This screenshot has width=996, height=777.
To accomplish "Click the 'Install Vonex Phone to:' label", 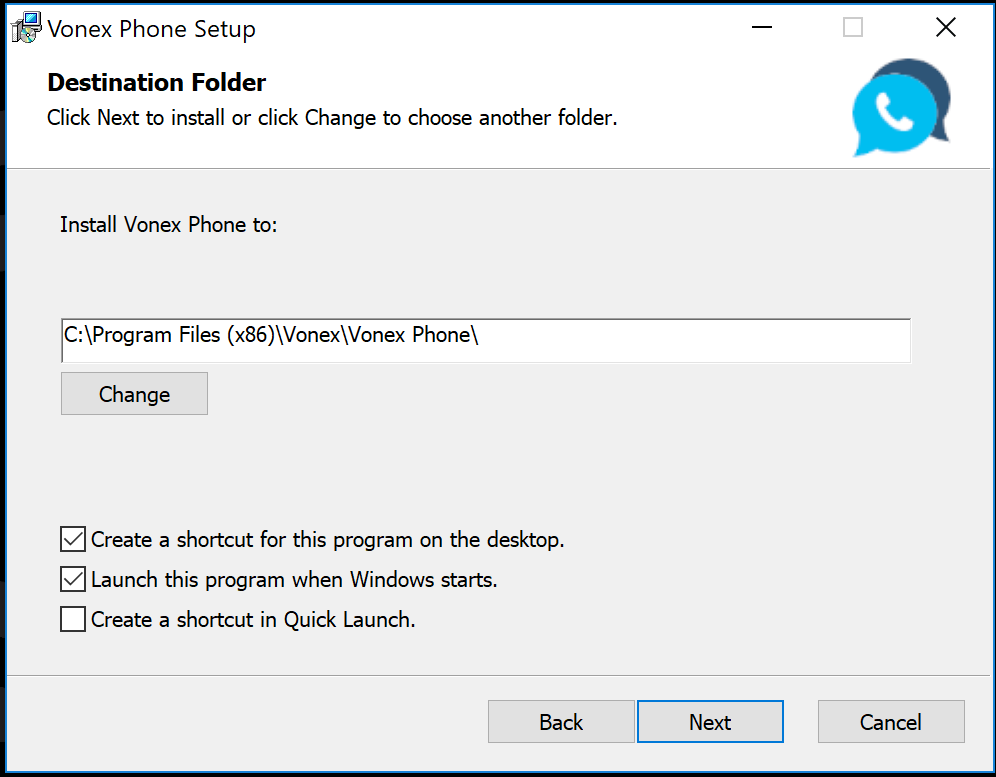I will (x=168, y=224).
